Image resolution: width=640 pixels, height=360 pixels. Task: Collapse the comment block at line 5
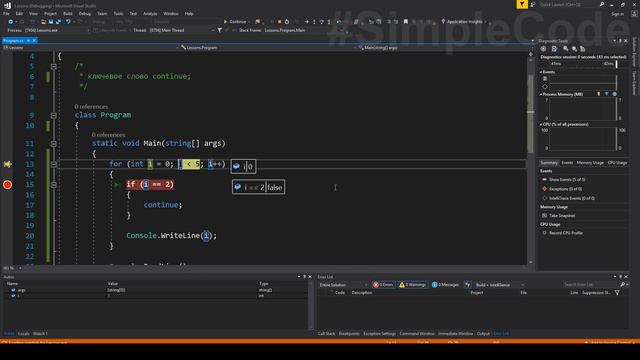click(x=53, y=66)
